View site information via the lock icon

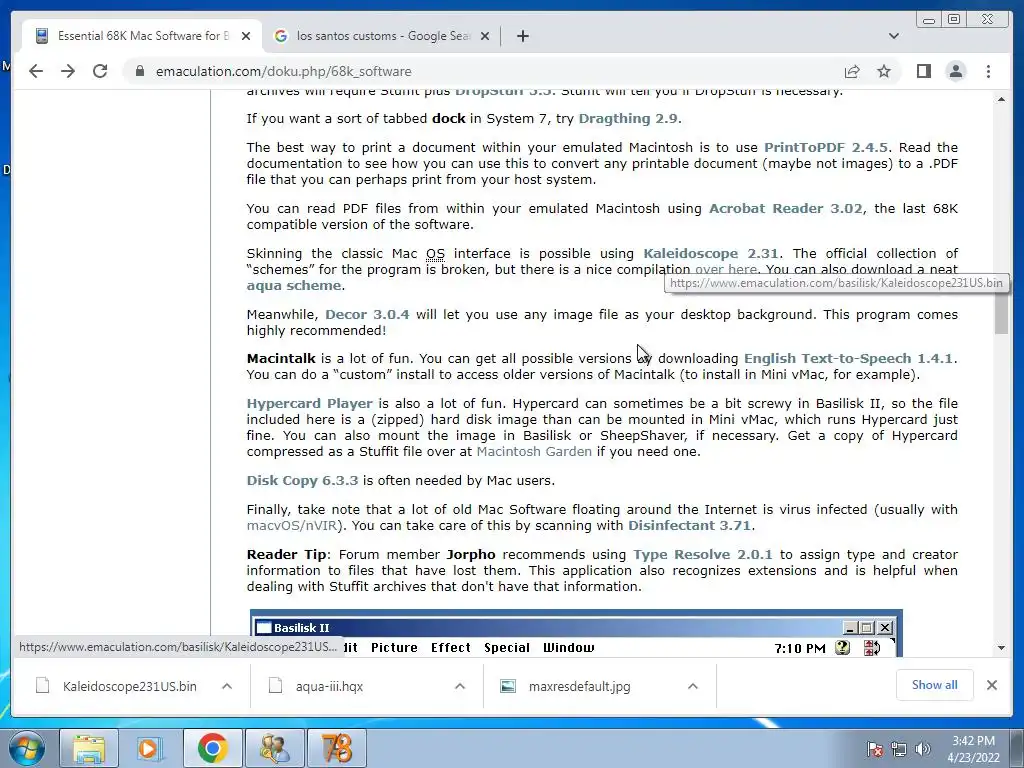139,71
